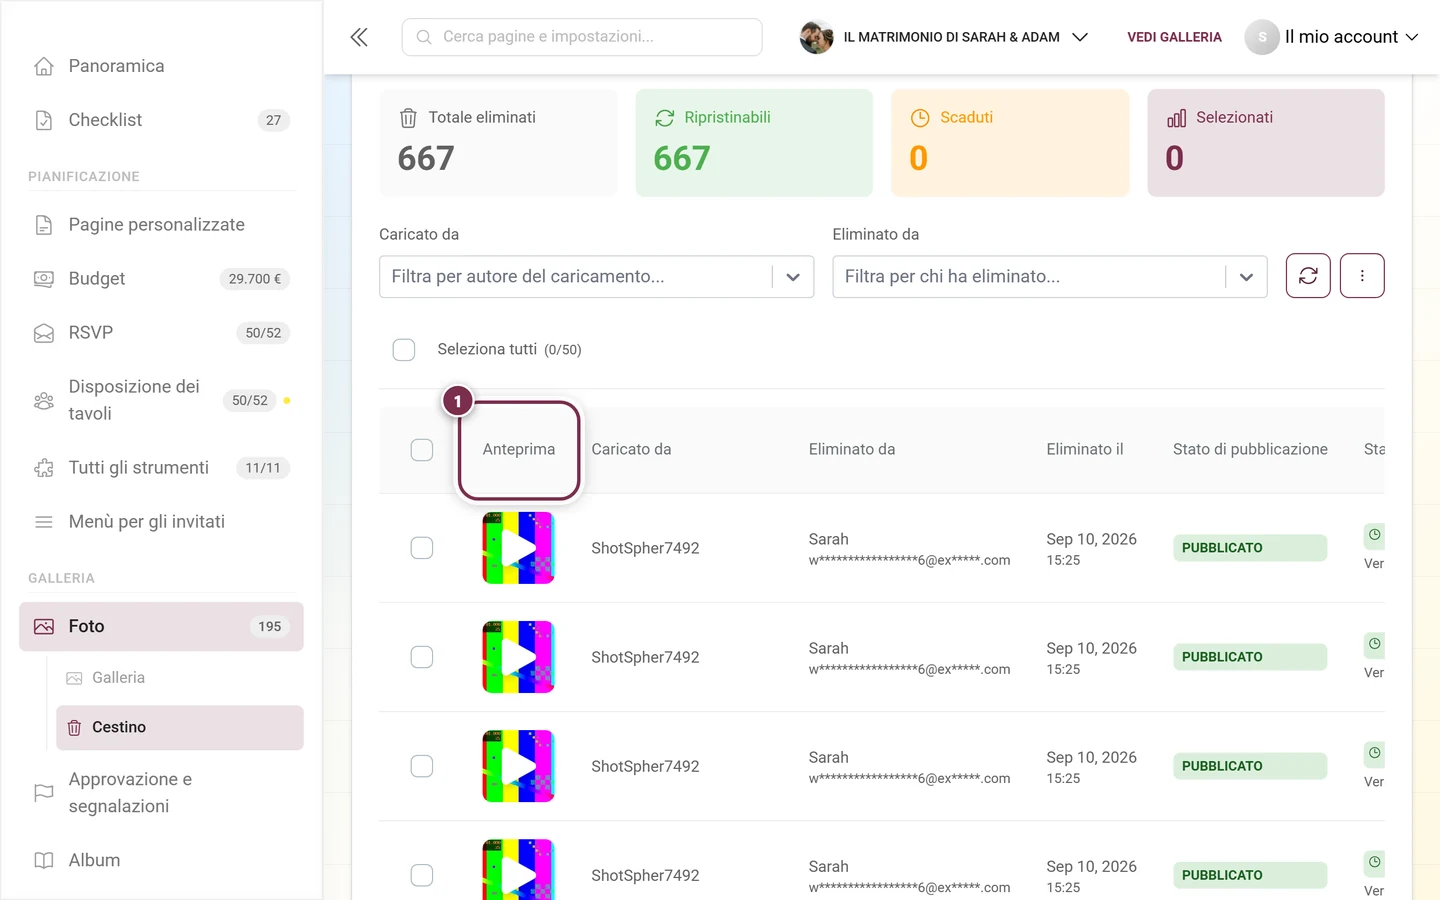Click the Scaduti clock icon
Viewport: 1440px width, 900px height.
(x=920, y=118)
